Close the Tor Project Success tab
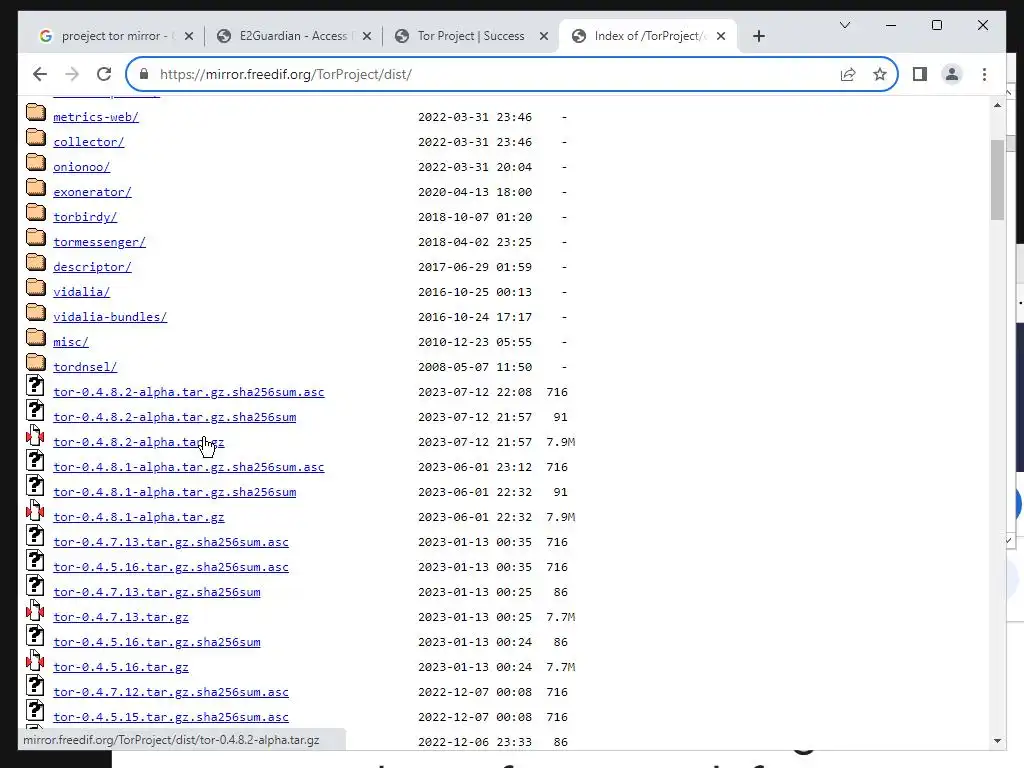The height and width of the screenshot is (768, 1024). pos(543,37)
